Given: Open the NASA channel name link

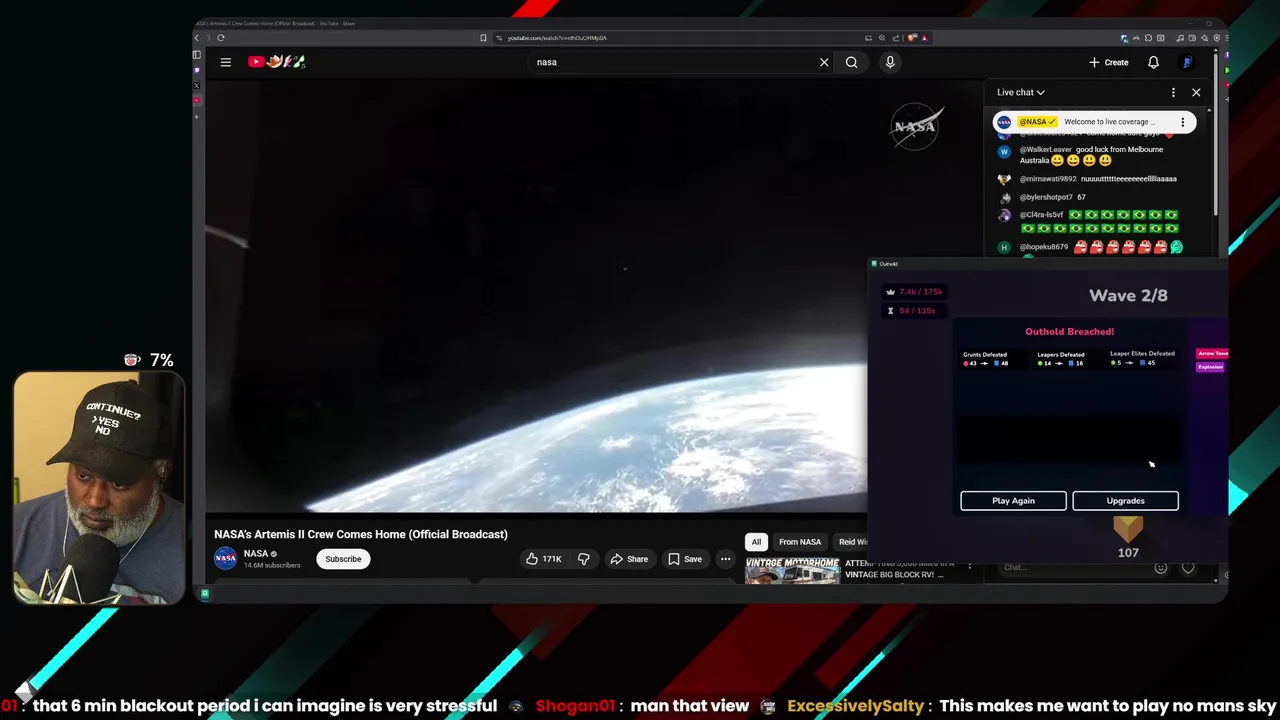Looking at the screenshot, I should tap(256, 553).
